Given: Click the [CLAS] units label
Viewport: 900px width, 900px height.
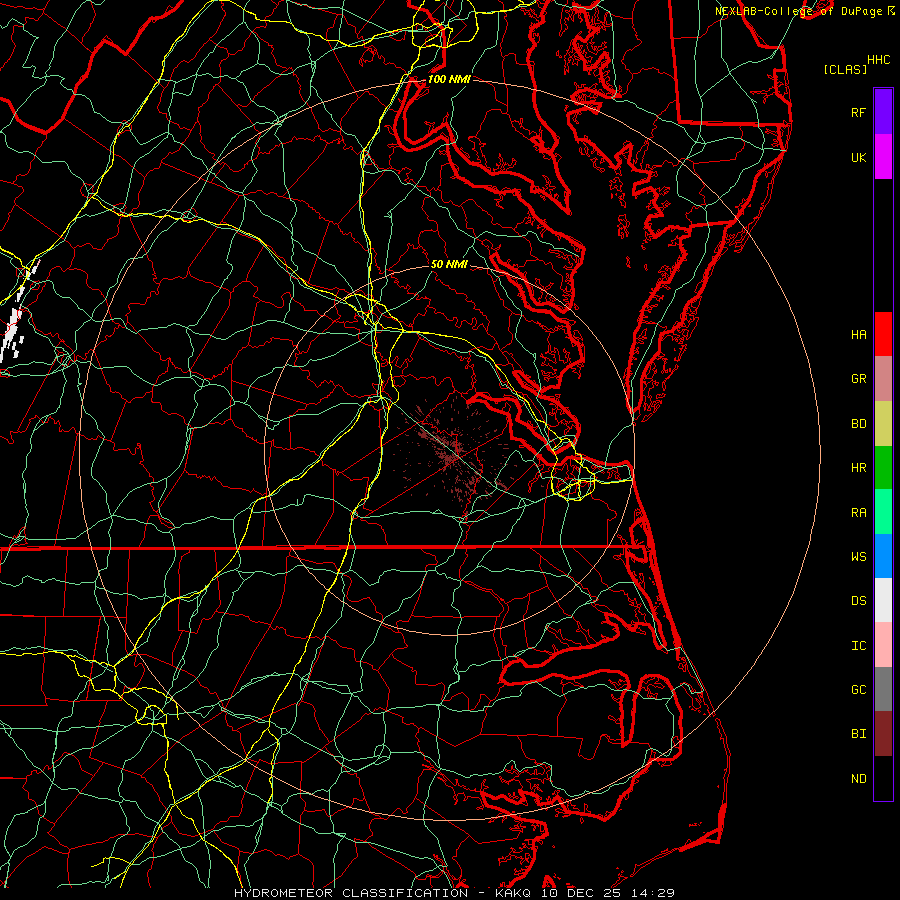Looking at the screenshot, I should [x=845, y=69].
